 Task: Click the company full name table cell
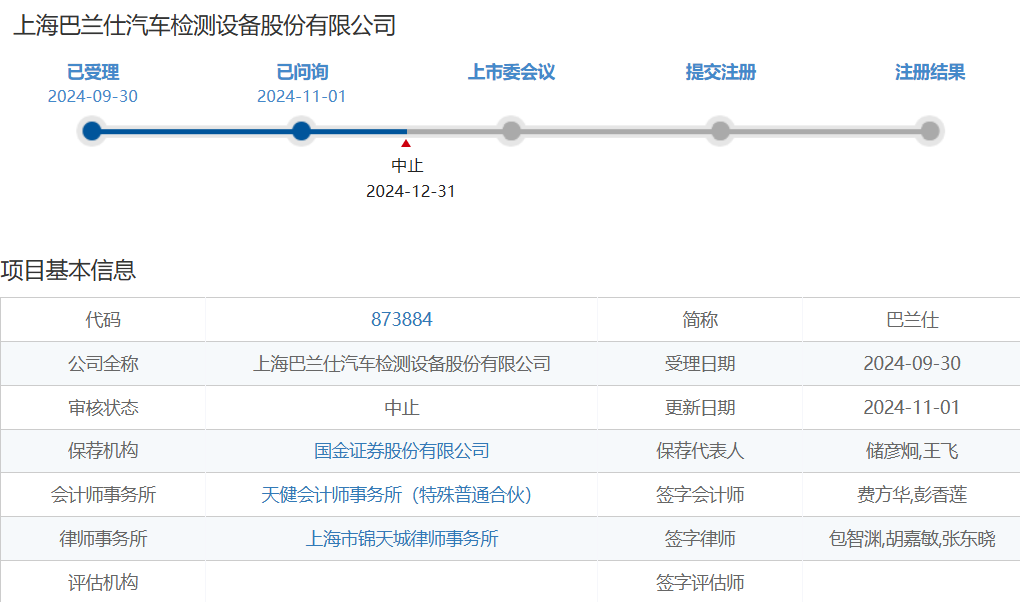pyautogui.click(x=401, y=364)
